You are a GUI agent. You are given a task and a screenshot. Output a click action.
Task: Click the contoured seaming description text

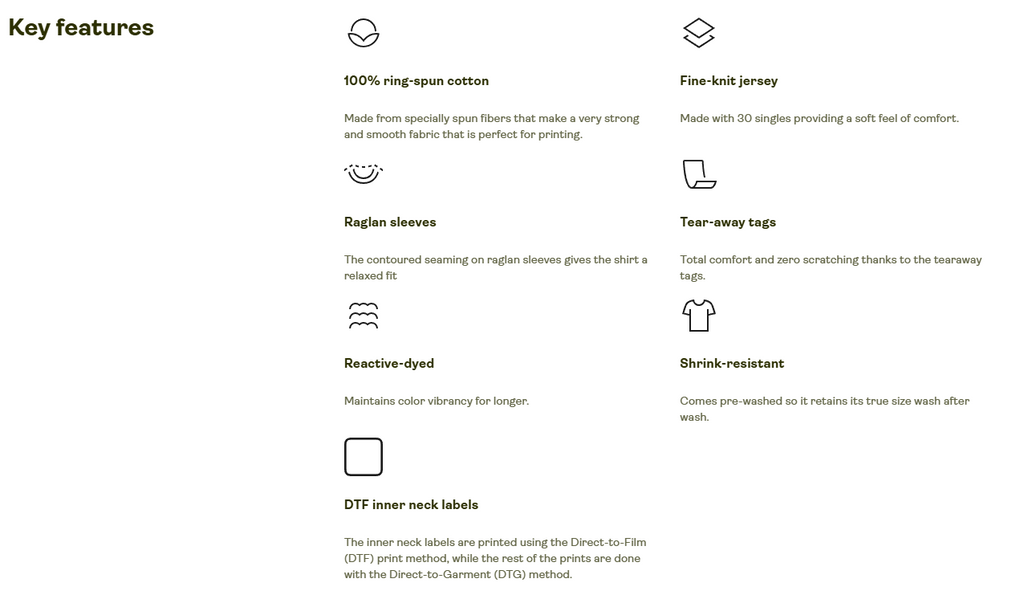[x=496, y=268]
